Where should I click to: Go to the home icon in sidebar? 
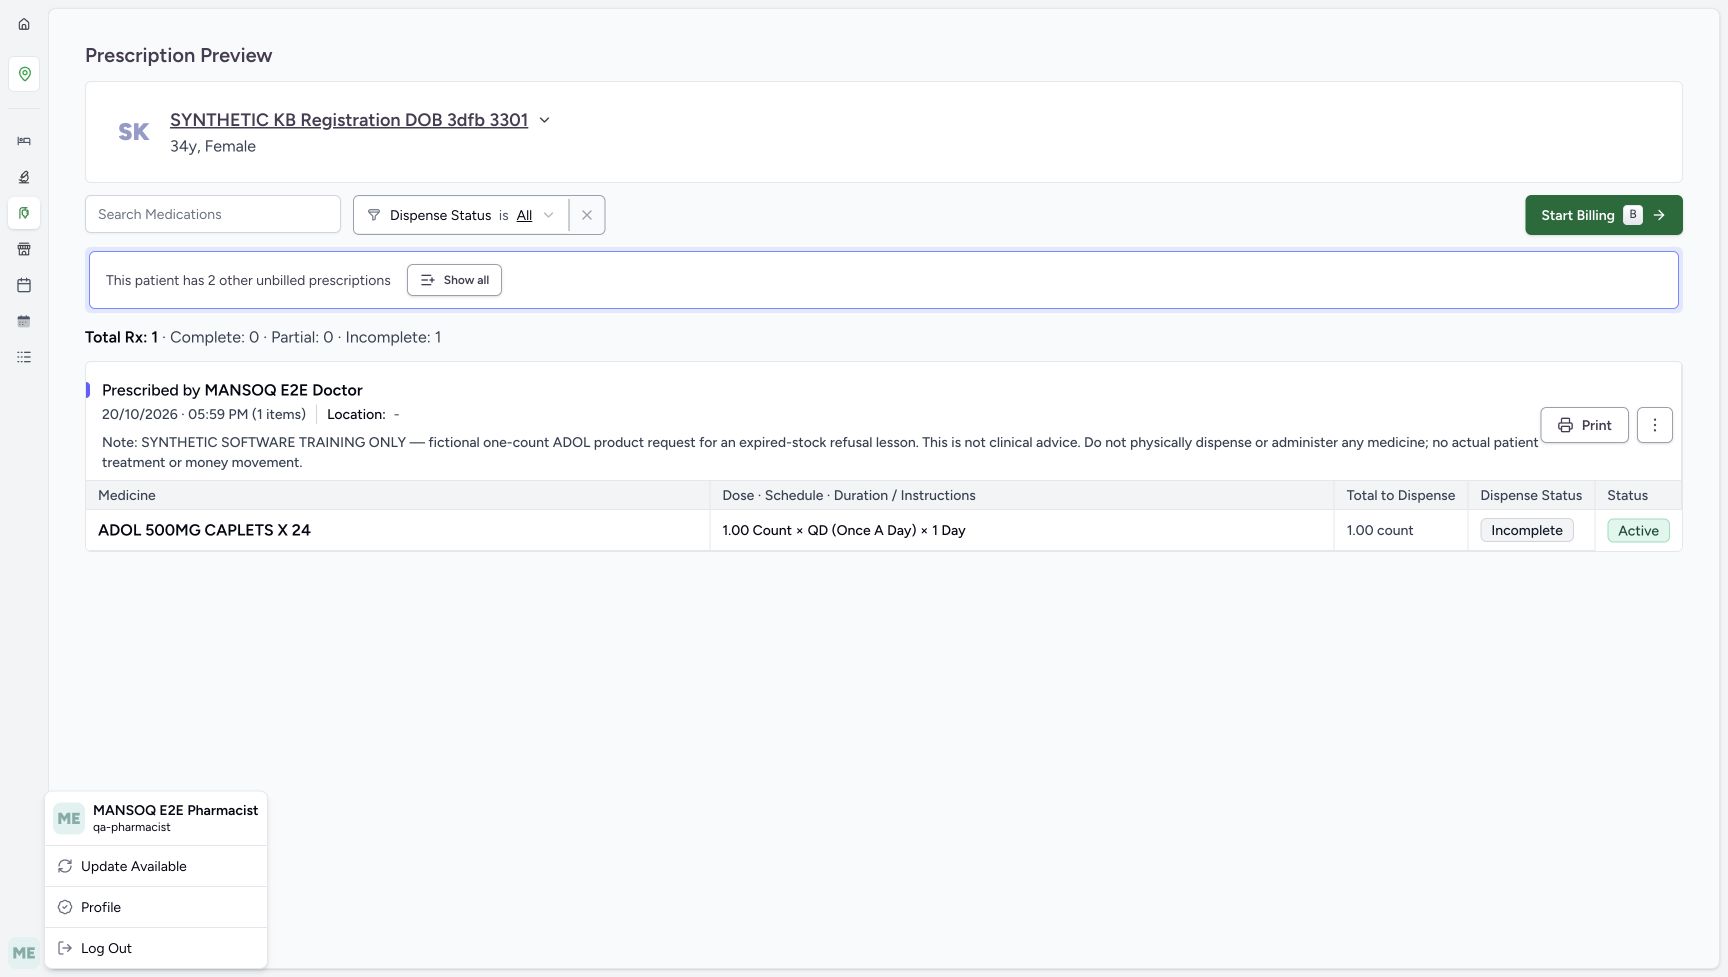click(24, 24)
